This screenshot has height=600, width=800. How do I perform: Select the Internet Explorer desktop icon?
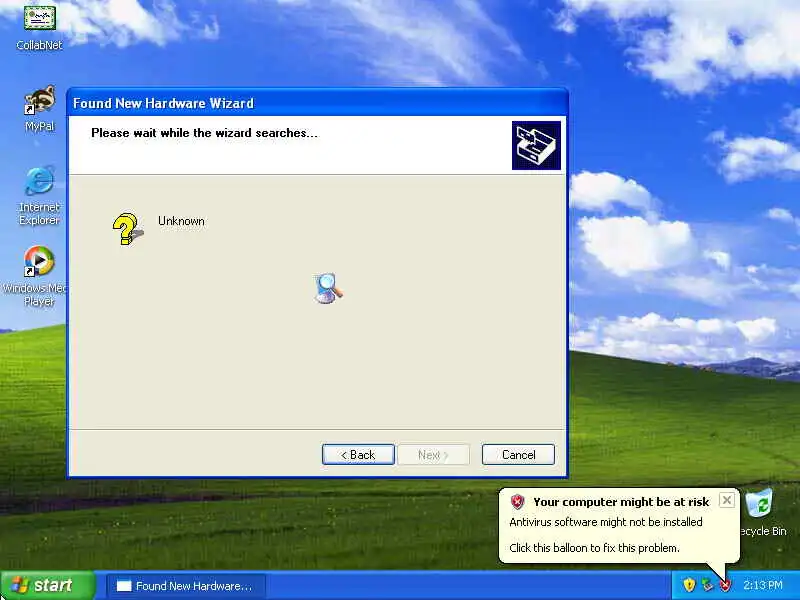[x=39, y=195]
